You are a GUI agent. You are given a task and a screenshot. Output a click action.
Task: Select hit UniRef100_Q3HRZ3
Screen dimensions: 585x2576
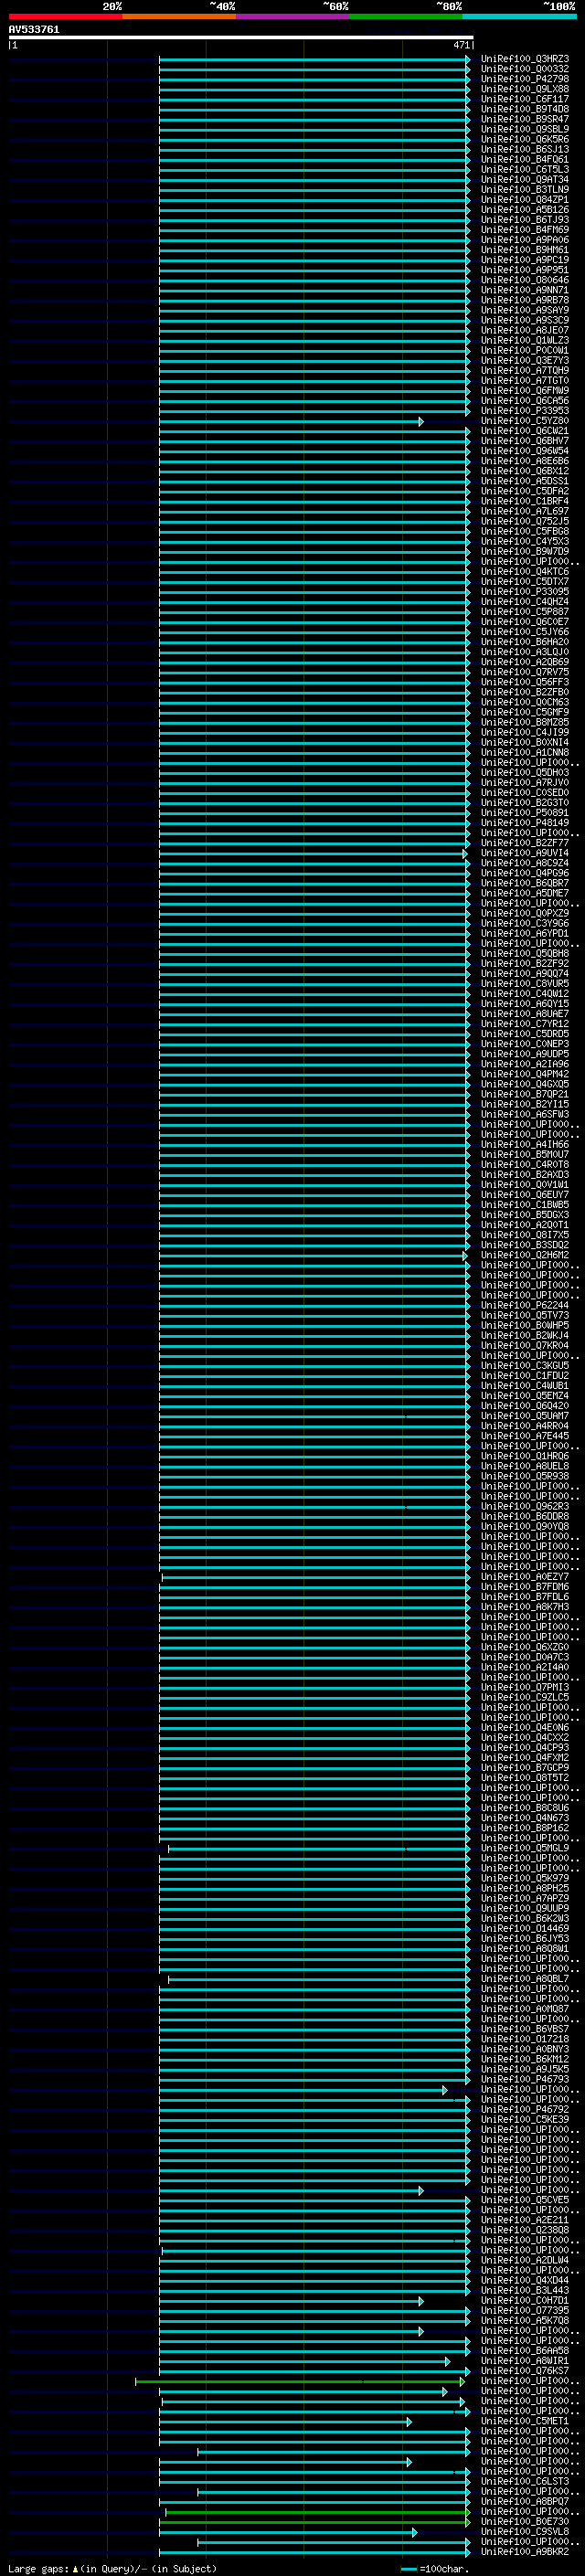pyautogui.click(x=524, y=59)
